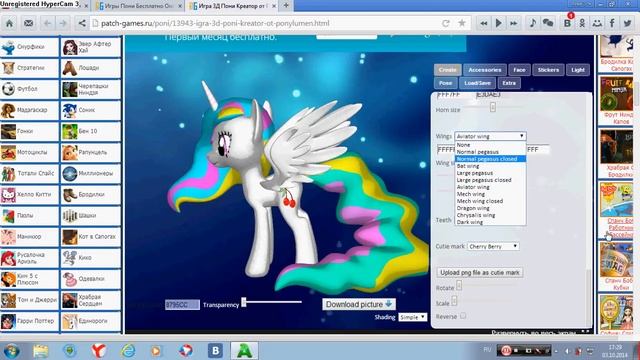The image size is (640, 360).
Task: Open the Stickers tab
Action: [548, 70]
